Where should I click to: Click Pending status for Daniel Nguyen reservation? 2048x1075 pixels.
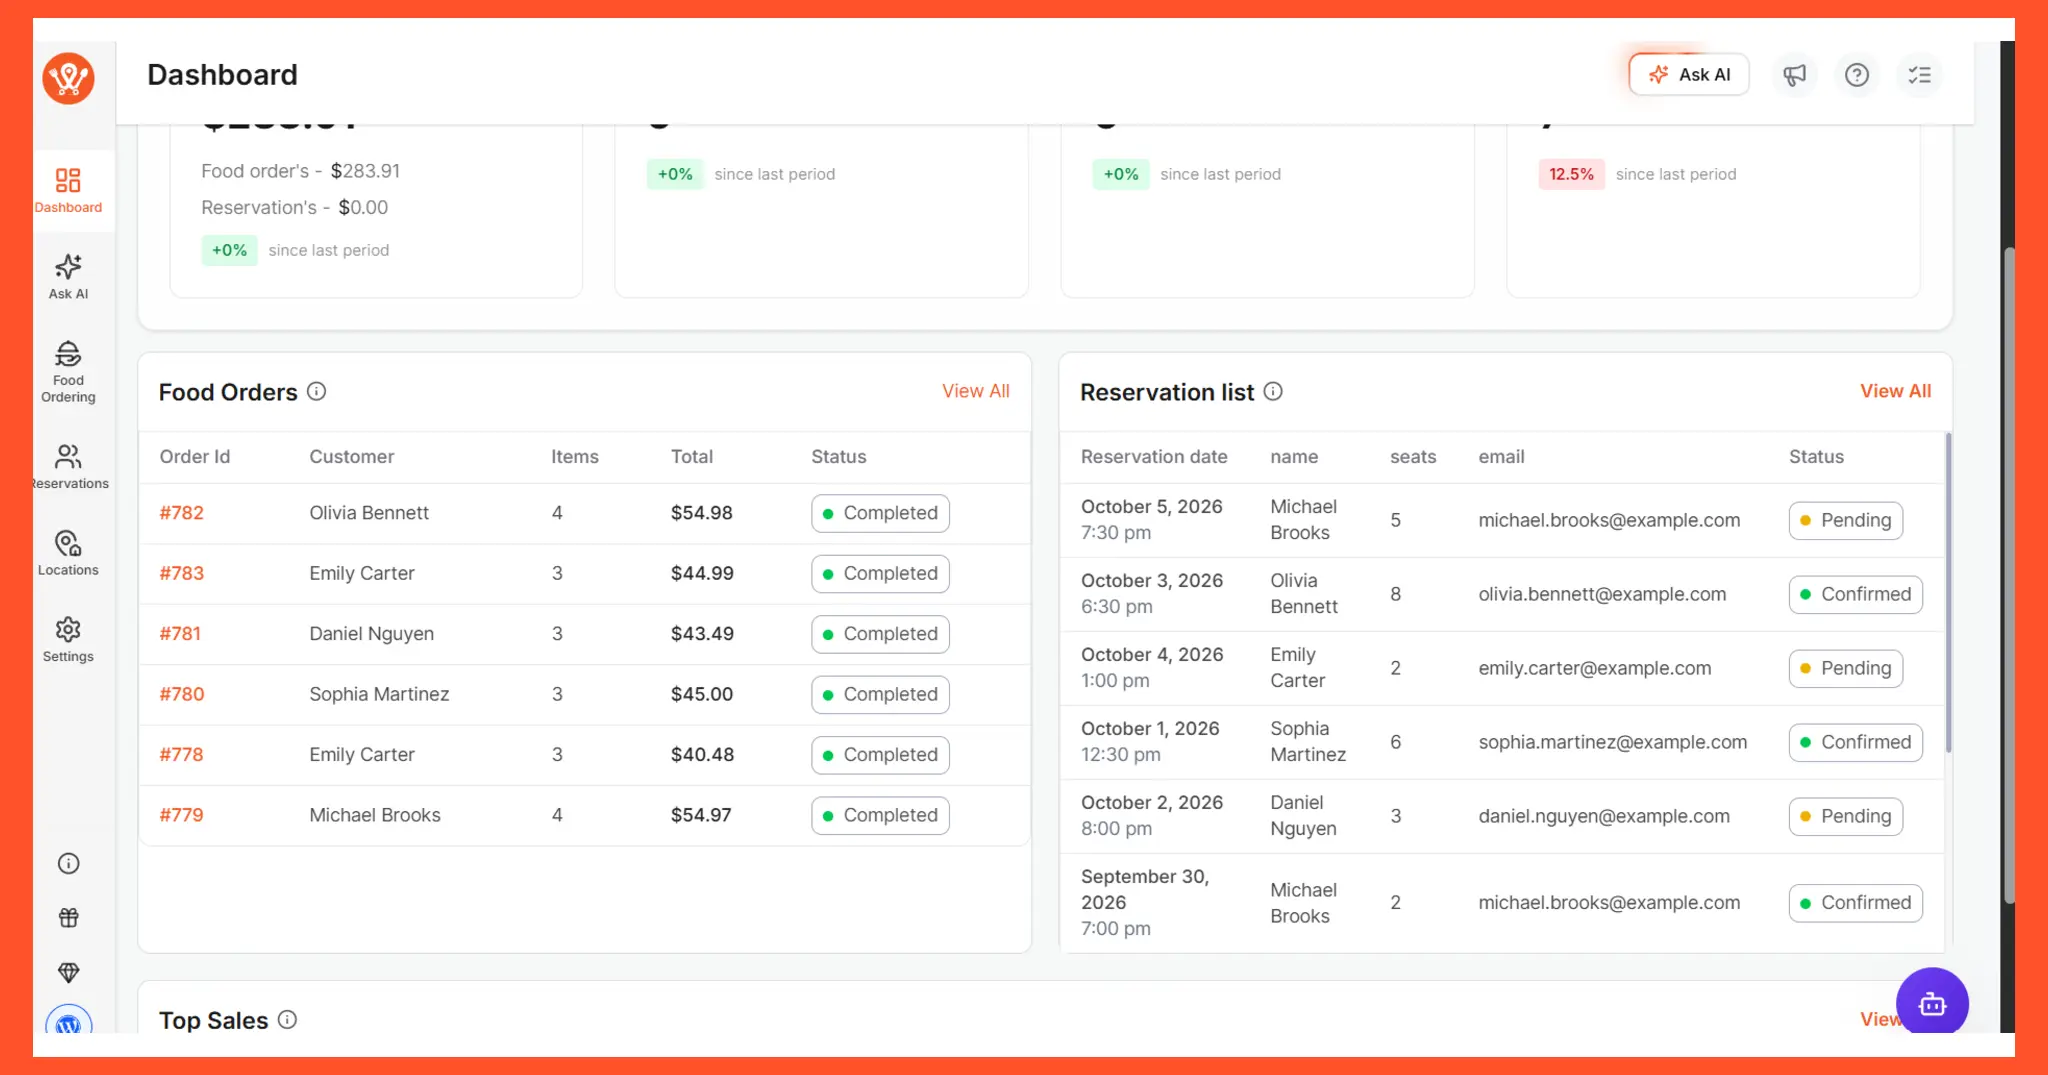(x=1846, y=816)
